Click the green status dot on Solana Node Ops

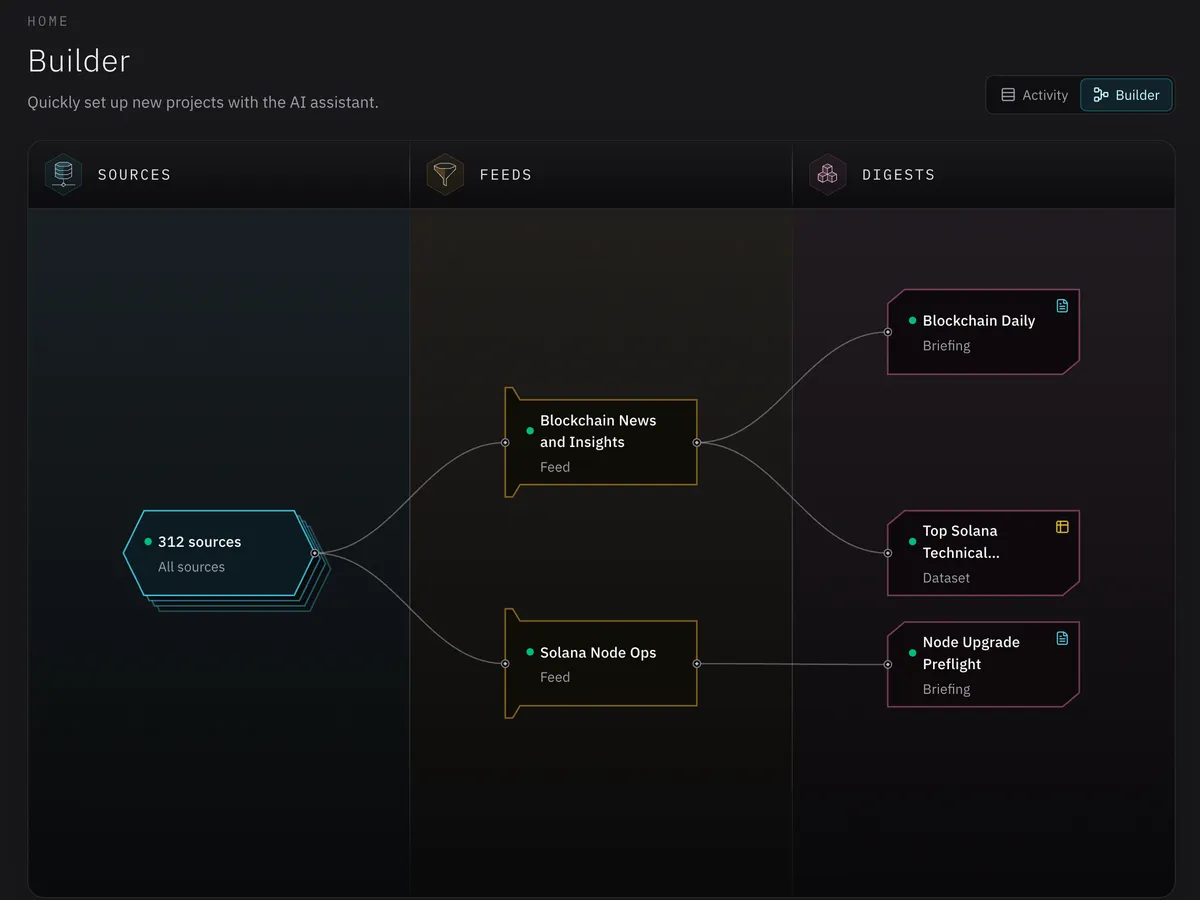(530, 653)
